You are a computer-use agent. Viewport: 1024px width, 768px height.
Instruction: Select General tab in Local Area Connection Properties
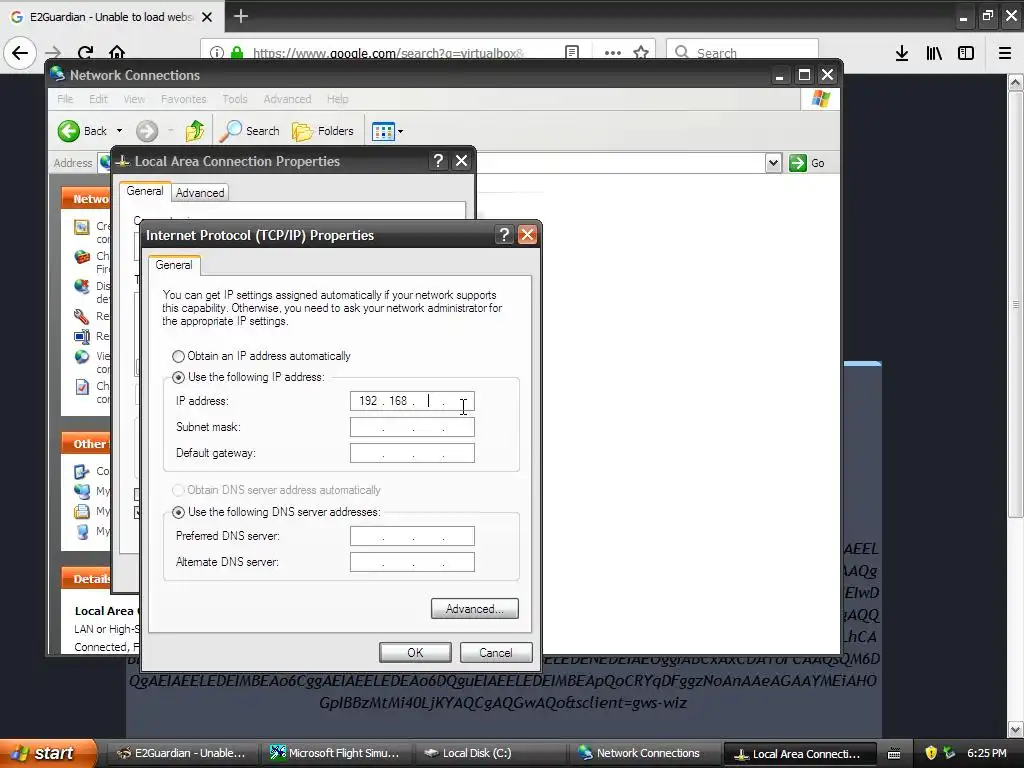point(145,191)
